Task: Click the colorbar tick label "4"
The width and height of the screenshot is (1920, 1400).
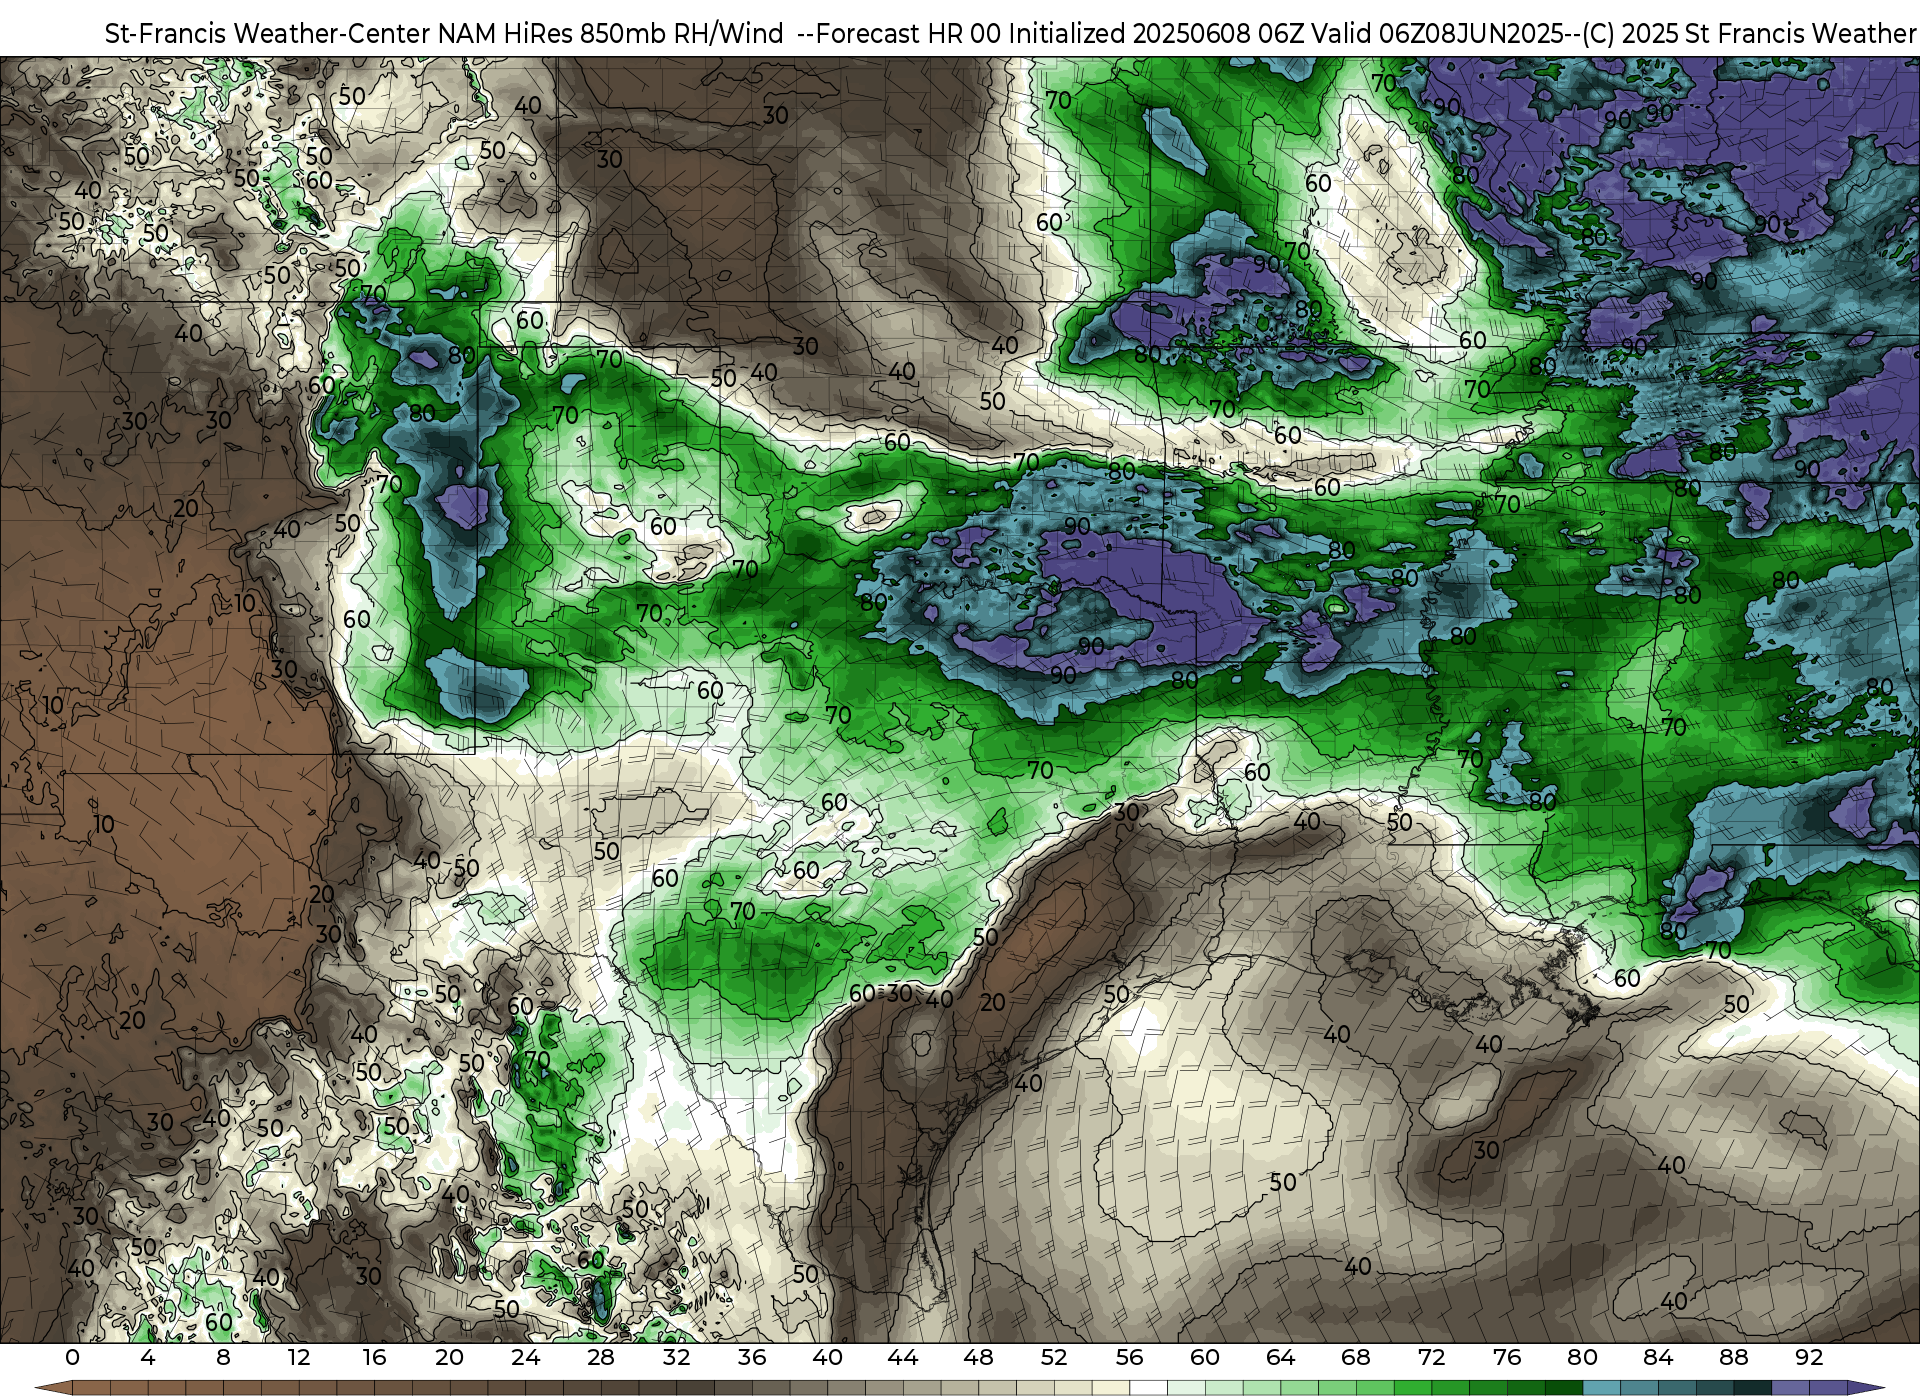Action: click(x=148, y=1358)
